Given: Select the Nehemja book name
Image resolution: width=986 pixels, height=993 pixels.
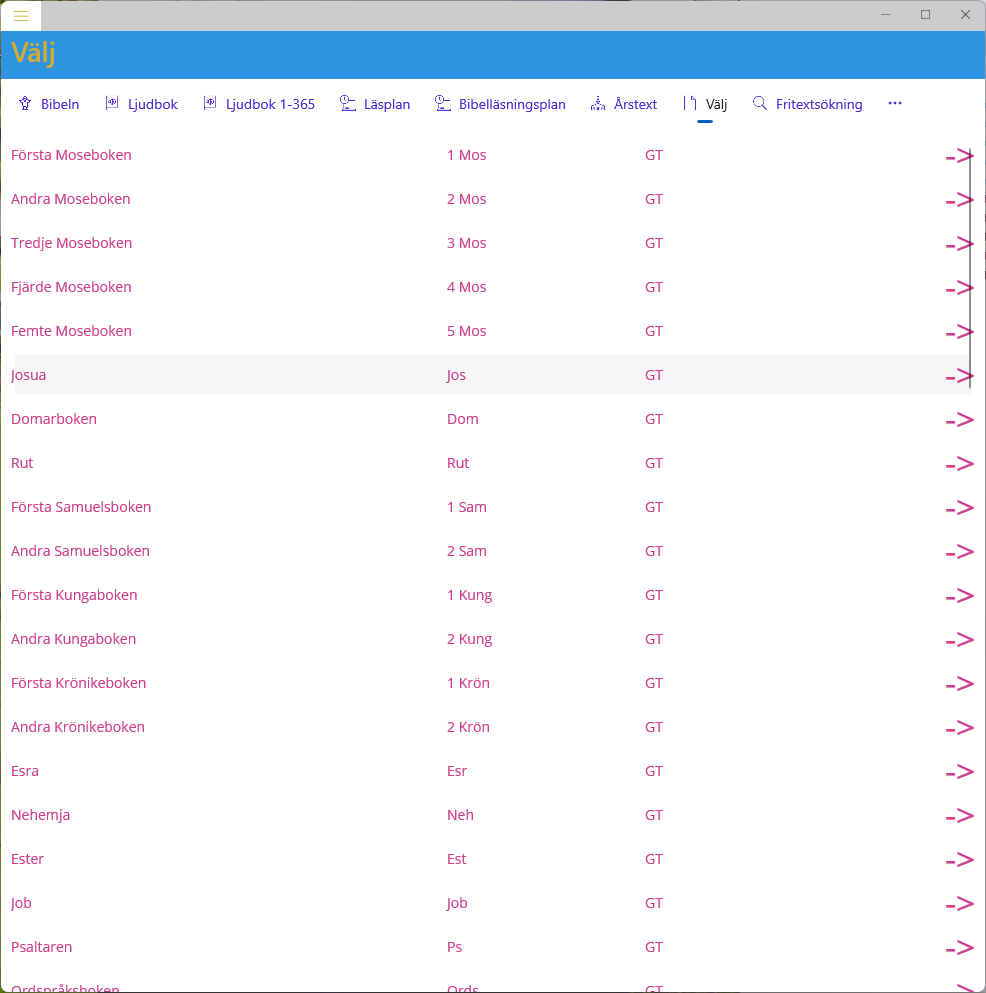Looking at the screenshot, I should click(41, 815).
